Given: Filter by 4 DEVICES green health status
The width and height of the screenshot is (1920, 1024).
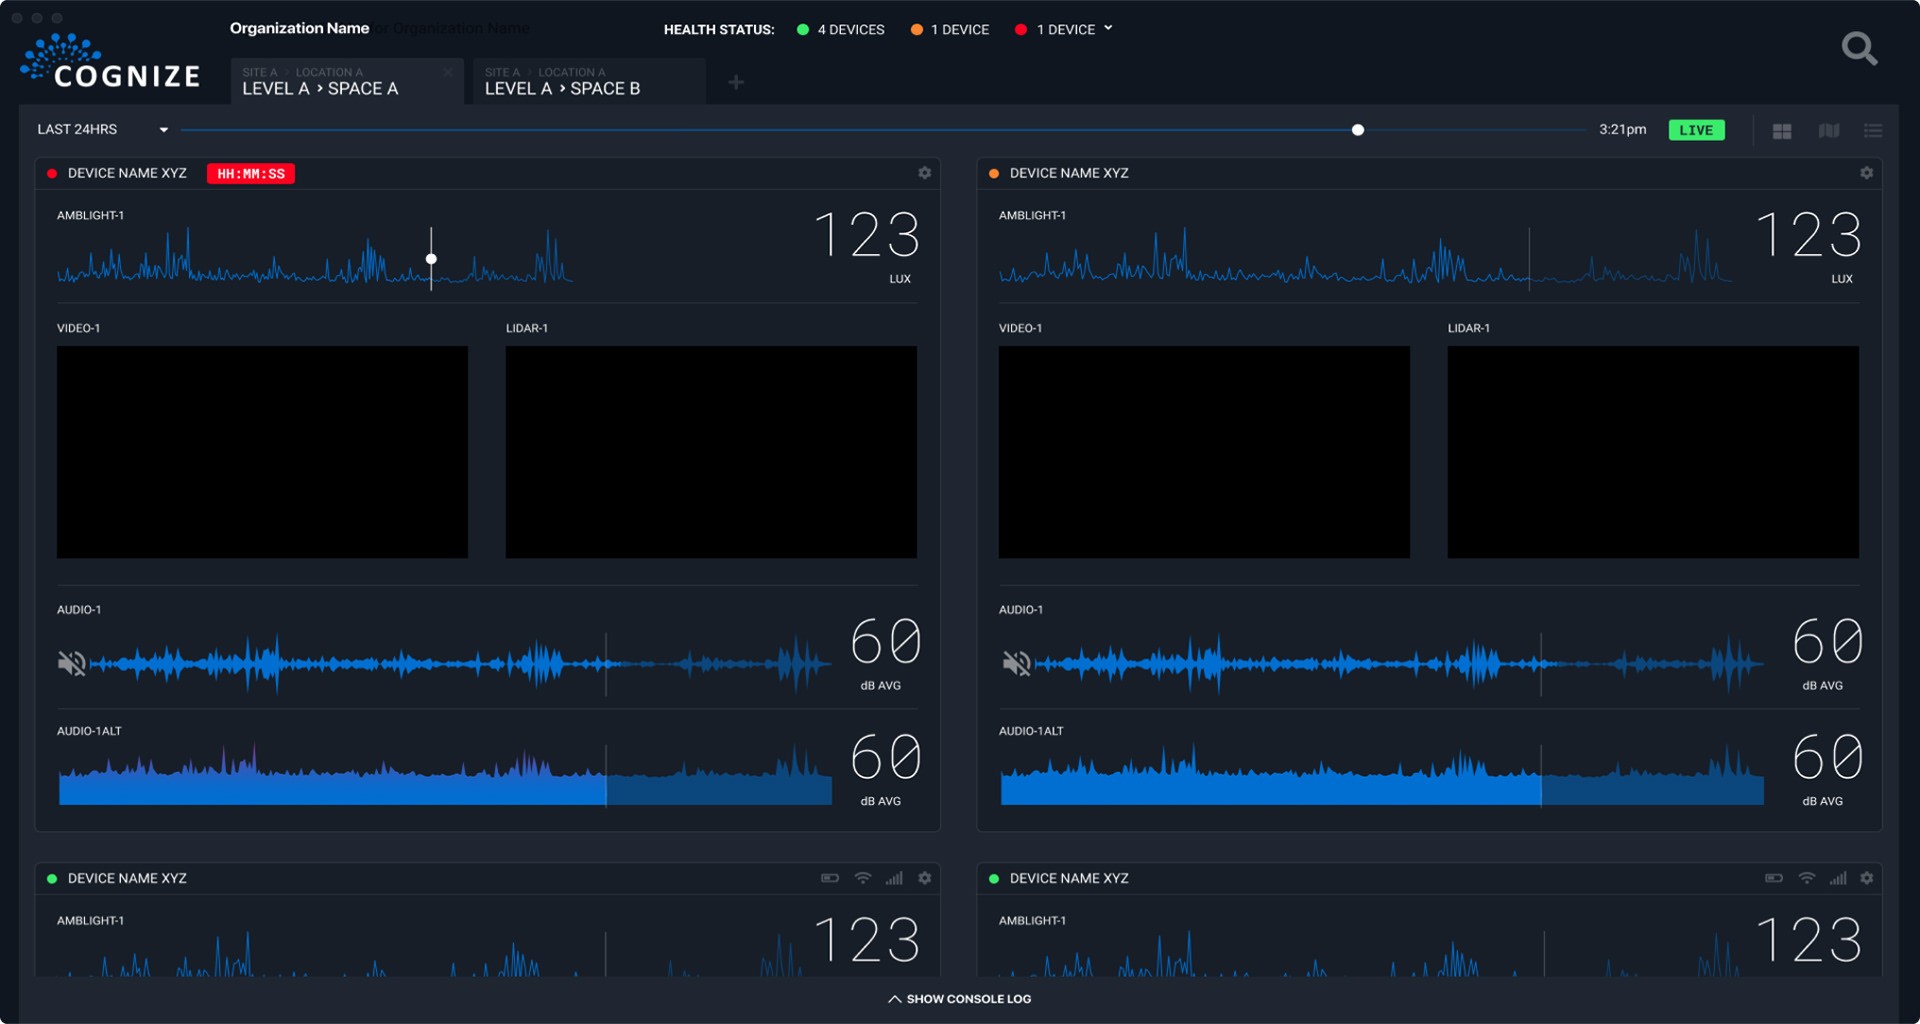Looking at the screenshot, I should 841,30.
